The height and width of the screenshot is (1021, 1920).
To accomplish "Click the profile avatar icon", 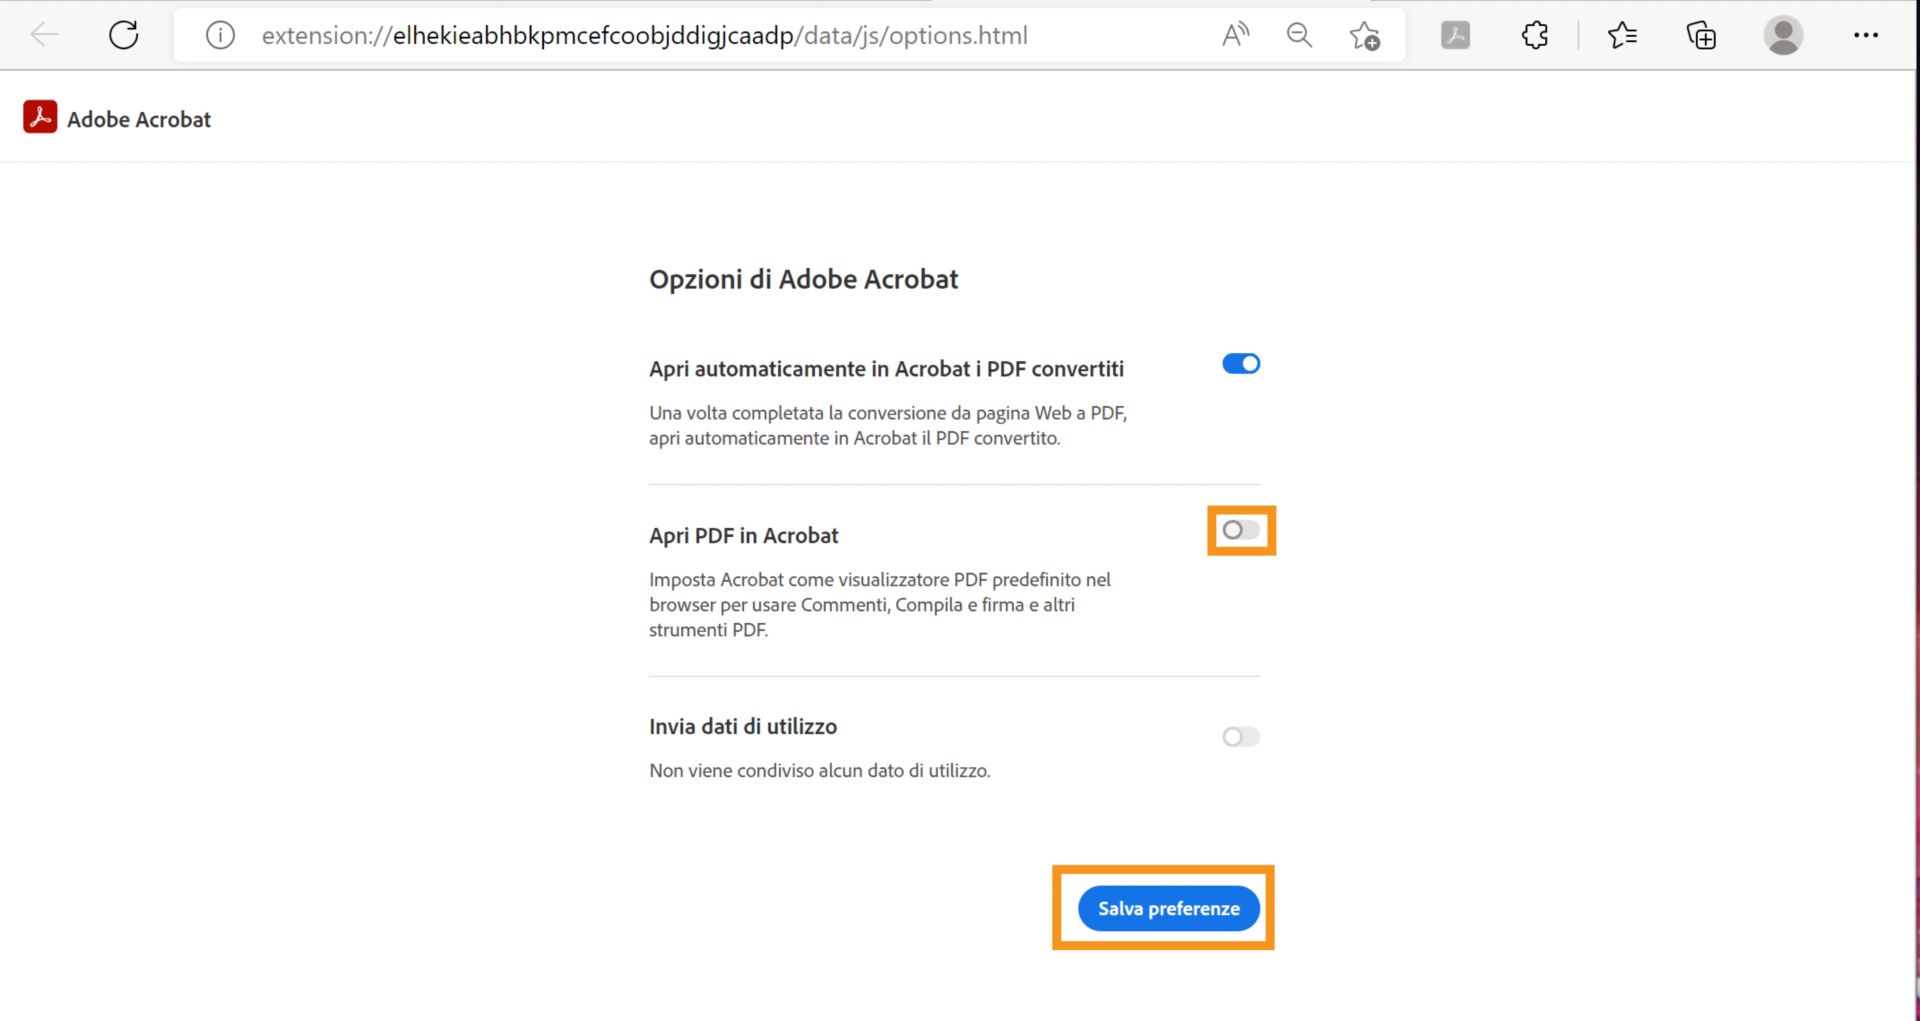I will click(x=1783, y=34).
